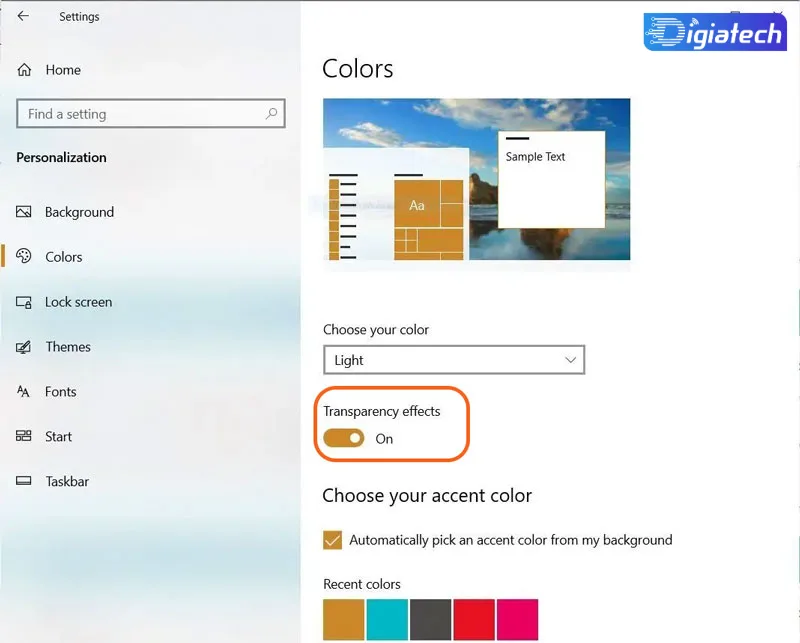Click the Choose your accent color heading
The image size is (800, 643).
tap(427, 496)
